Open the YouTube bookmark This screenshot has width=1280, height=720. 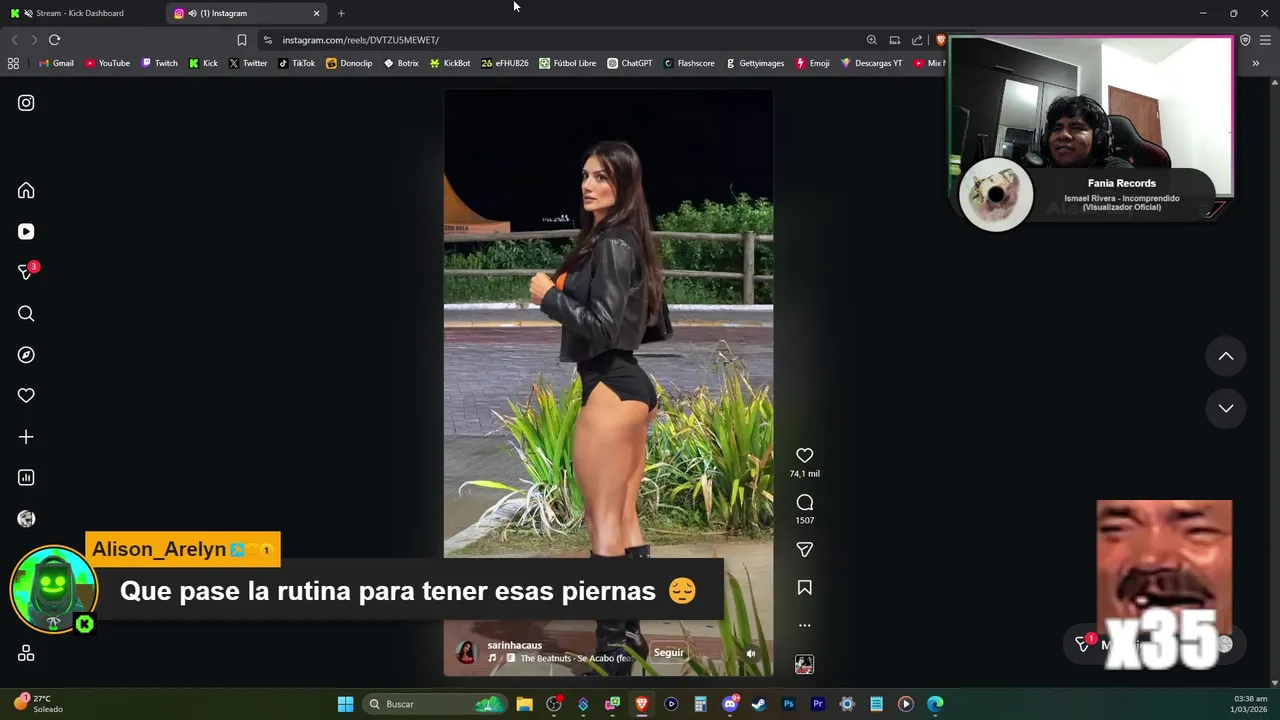(x=107, y=63)
